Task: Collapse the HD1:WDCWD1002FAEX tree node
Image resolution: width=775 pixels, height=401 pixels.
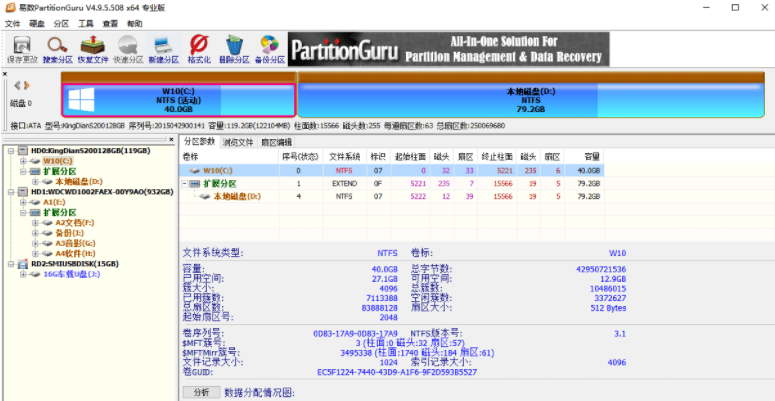Action: tap(11, 192)
